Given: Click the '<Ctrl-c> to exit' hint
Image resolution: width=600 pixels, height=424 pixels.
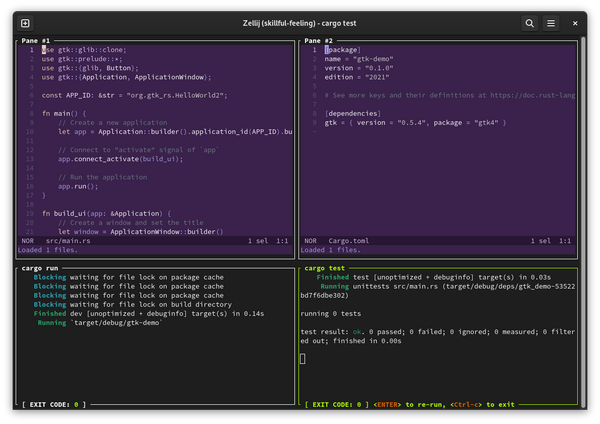Looking at the screenshot, I should pyautogui.click(x=482, y=404).
